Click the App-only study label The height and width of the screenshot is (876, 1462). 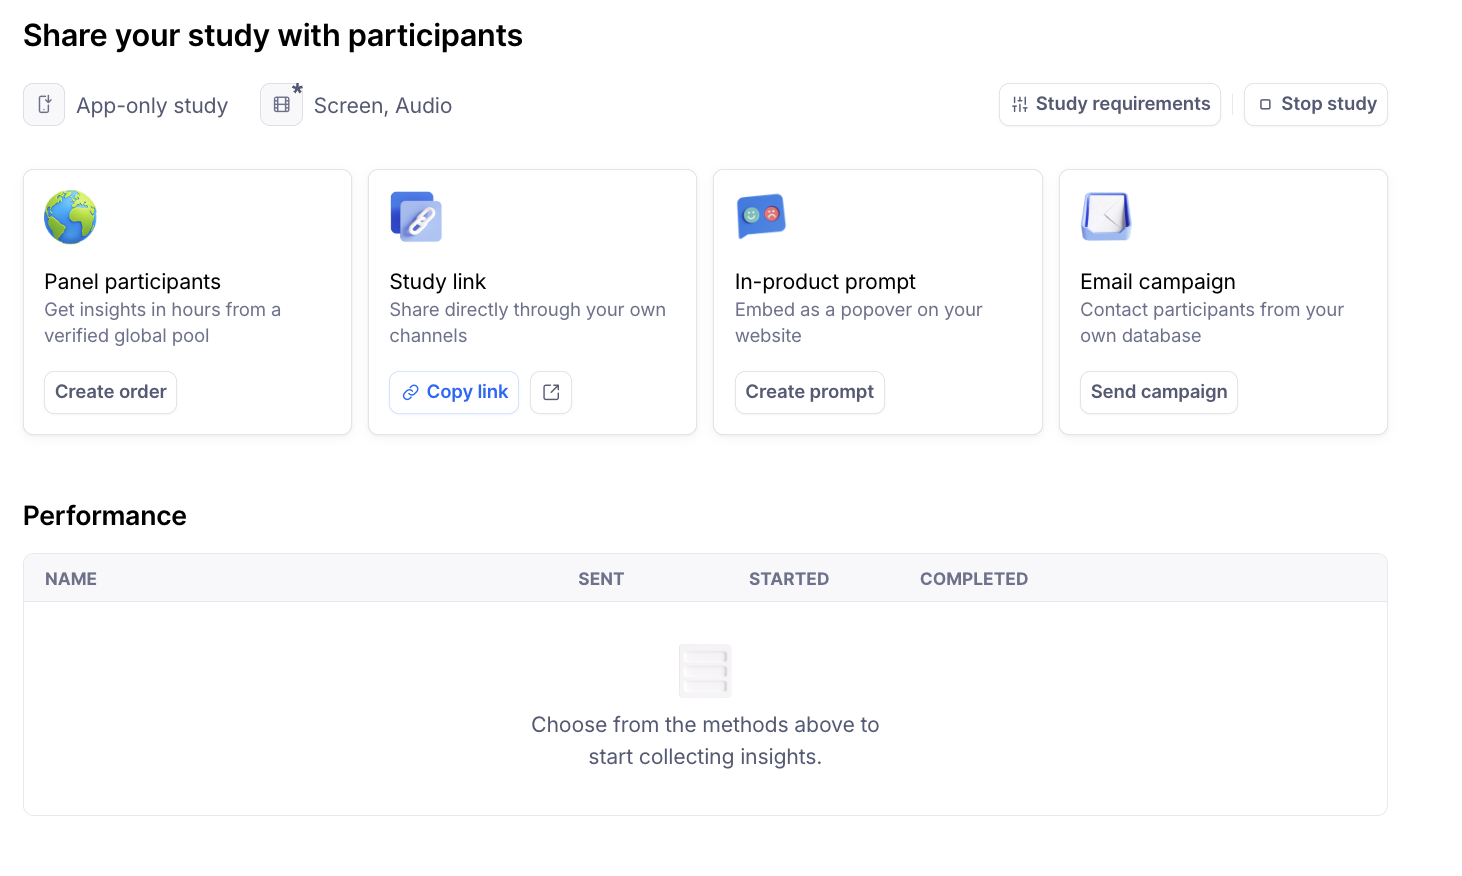tap(152, 106)
